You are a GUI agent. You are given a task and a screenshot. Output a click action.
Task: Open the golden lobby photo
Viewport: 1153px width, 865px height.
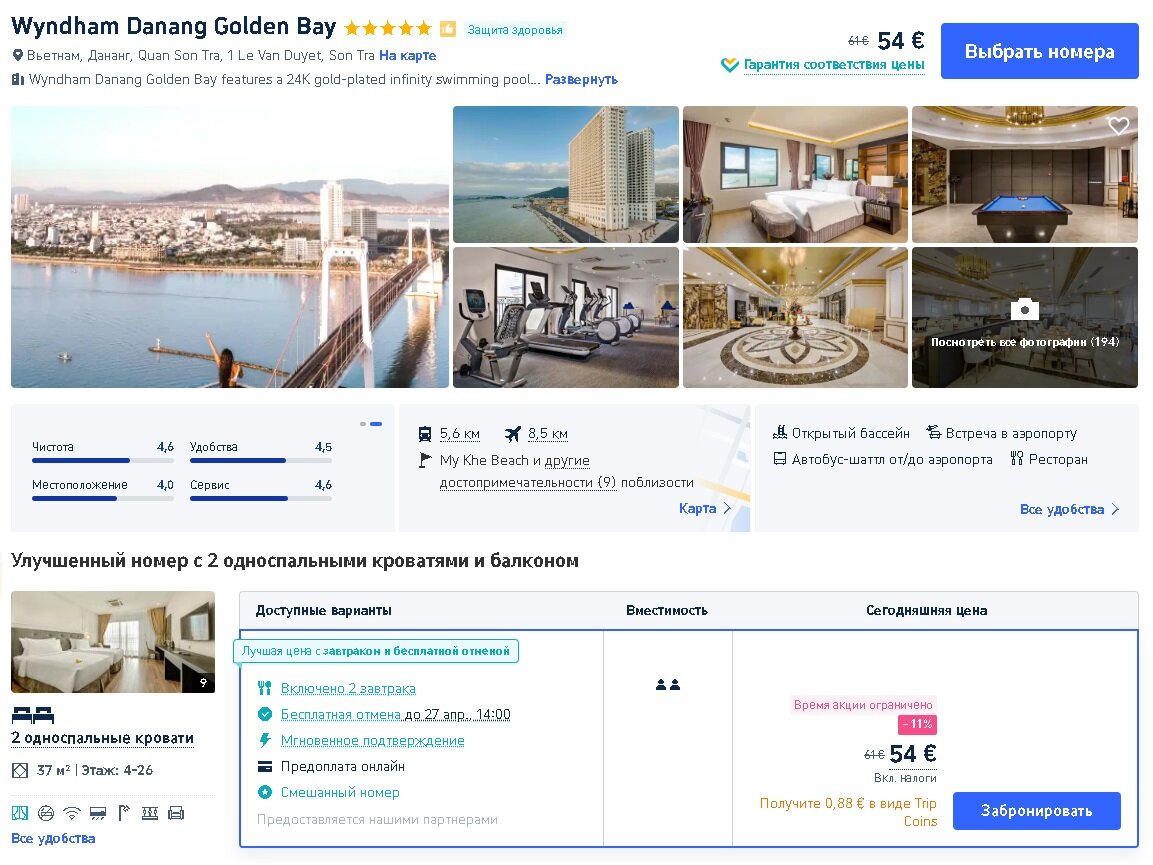(795, 317)
